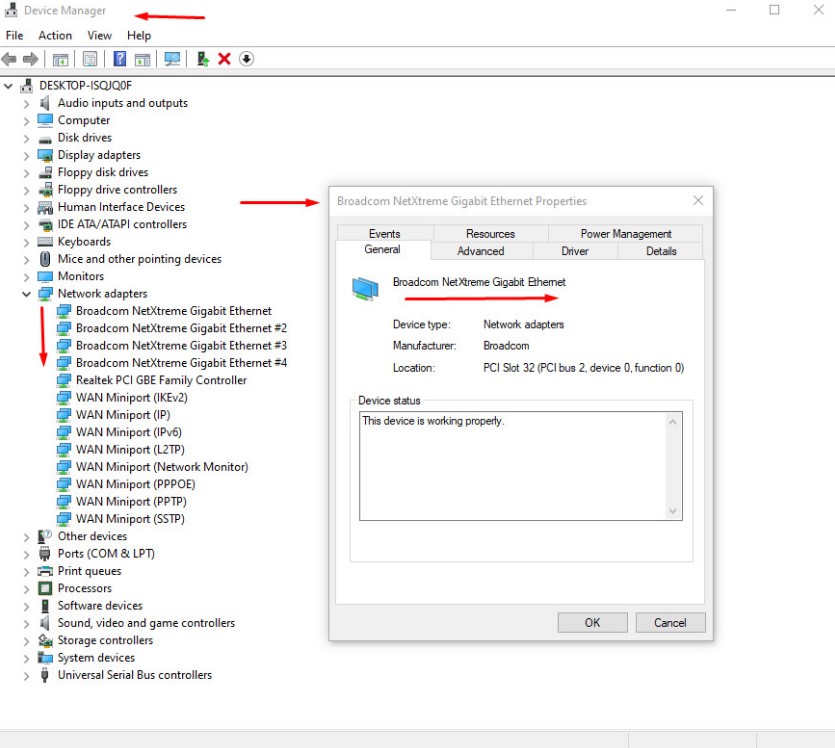The height and width of the screenshot is (748, 835).
Task: Click the Scan for hardware changes monitor icon
Action: [172, 59]
